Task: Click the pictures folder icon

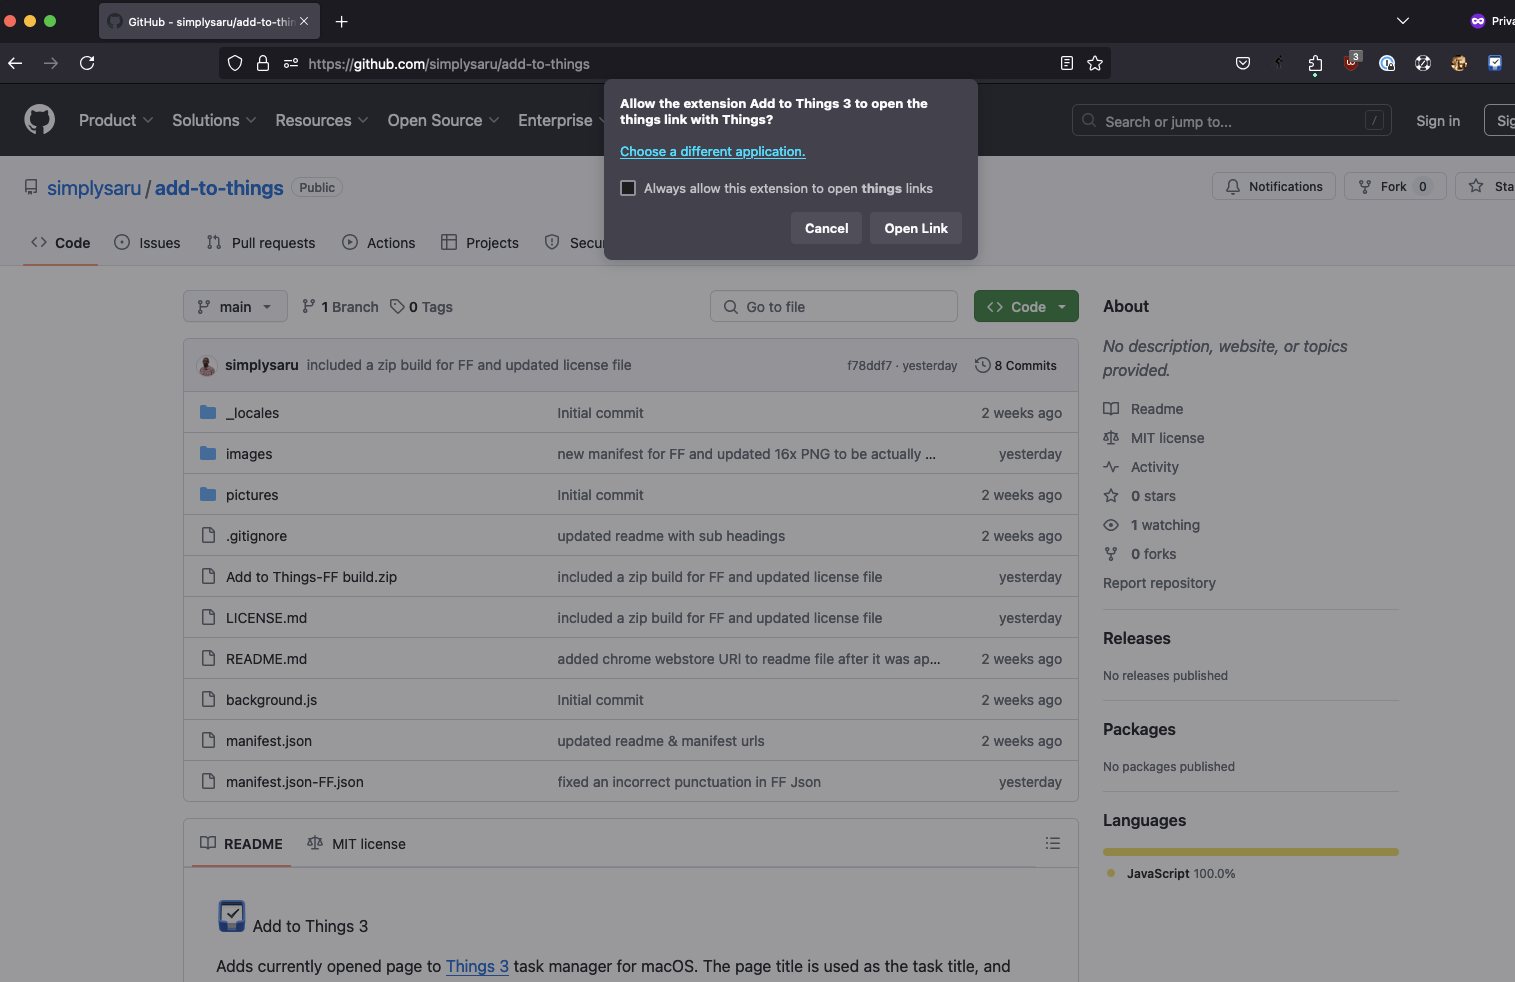Action: (x=208, y=494)
